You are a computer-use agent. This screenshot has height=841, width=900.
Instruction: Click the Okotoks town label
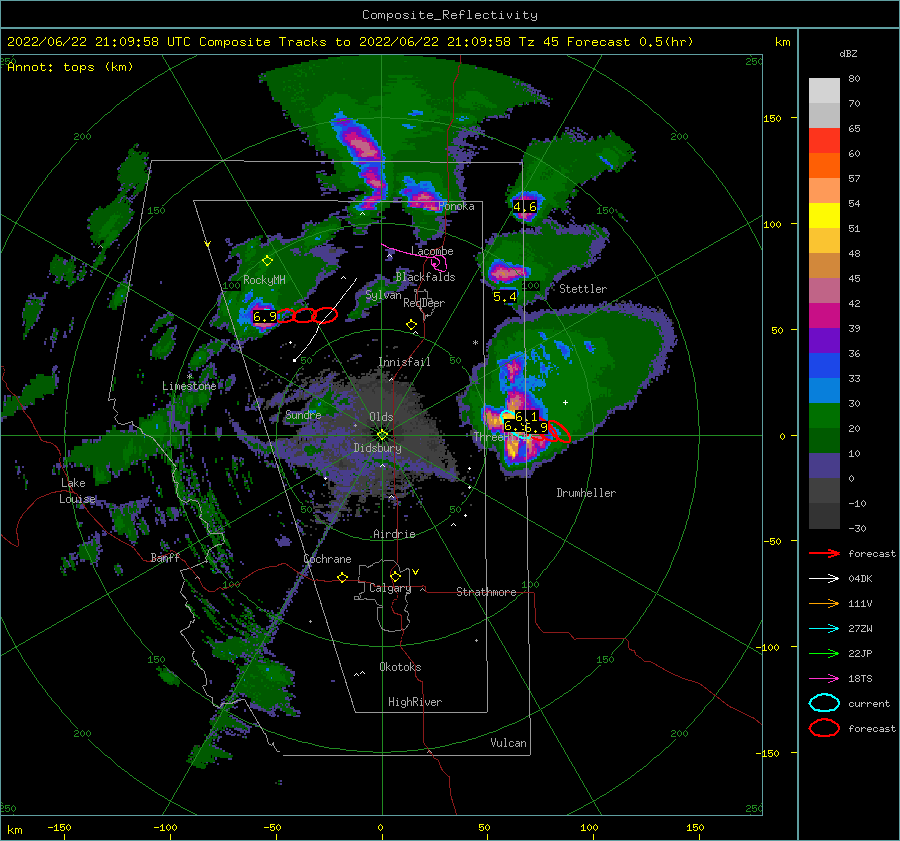coord(400,667)
